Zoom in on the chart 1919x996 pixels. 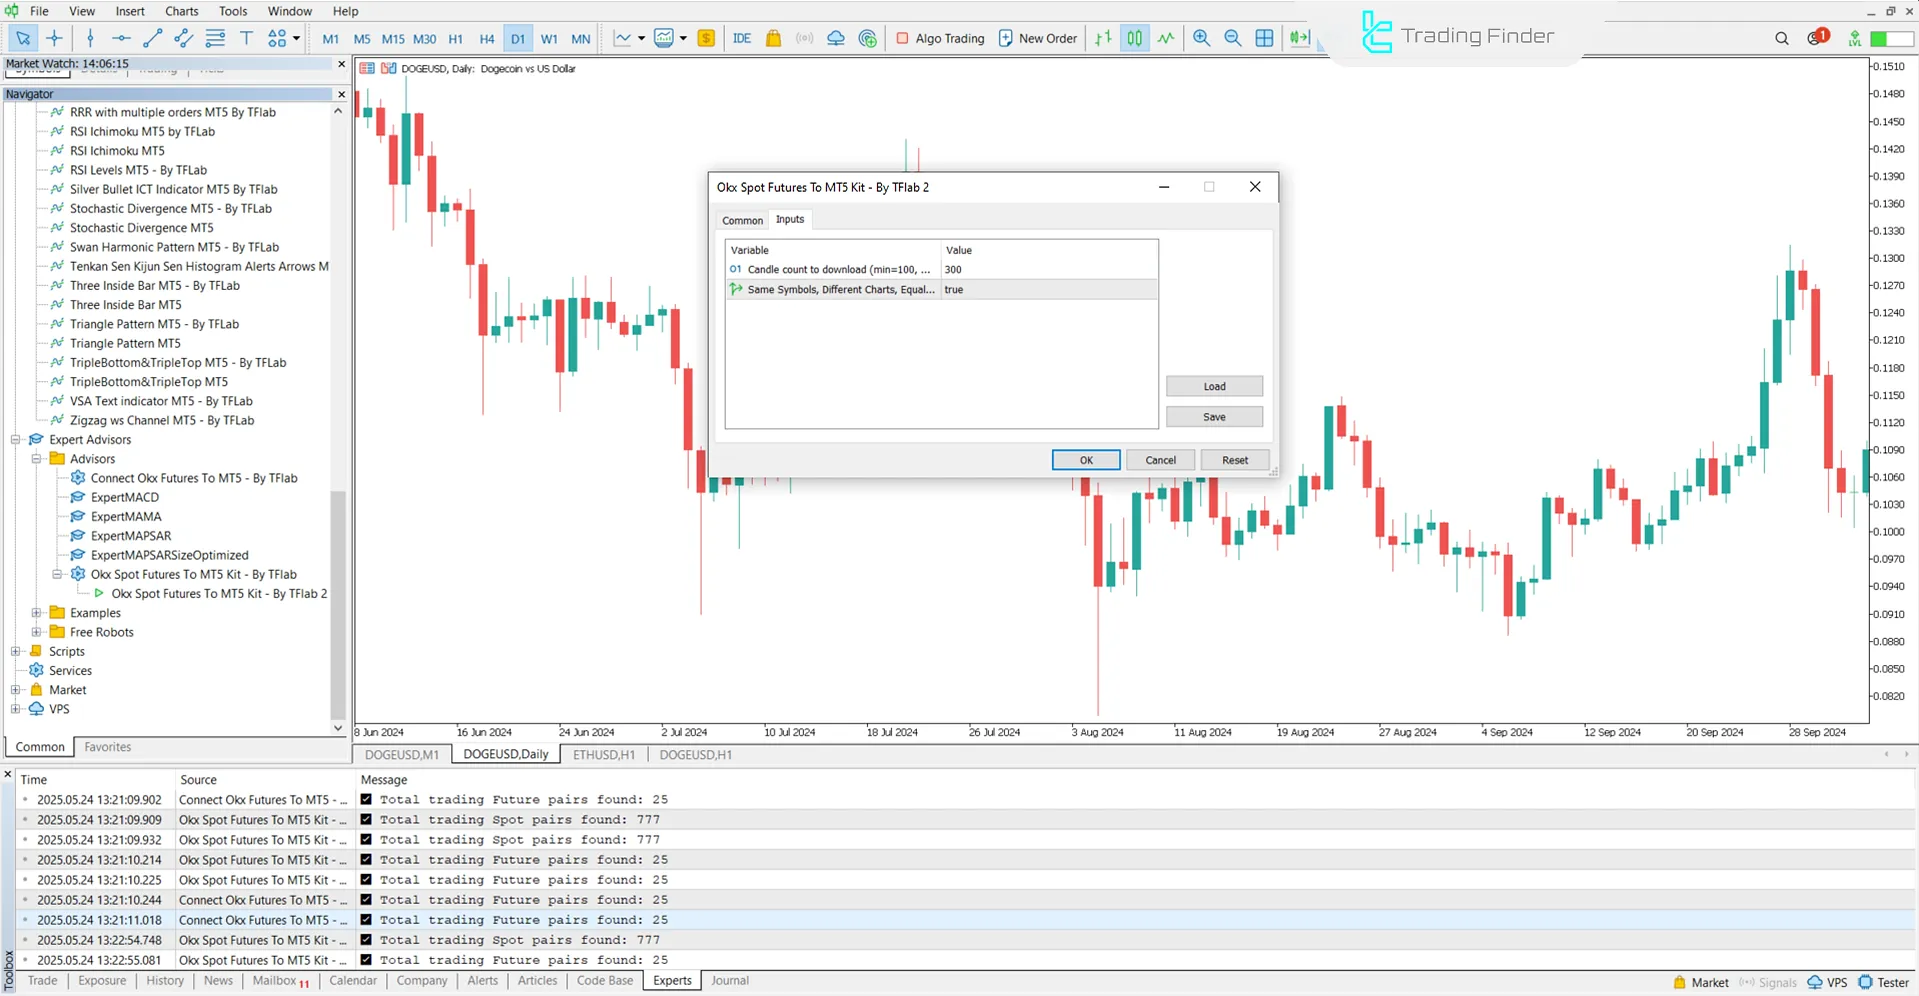[x=1202, y=38]
